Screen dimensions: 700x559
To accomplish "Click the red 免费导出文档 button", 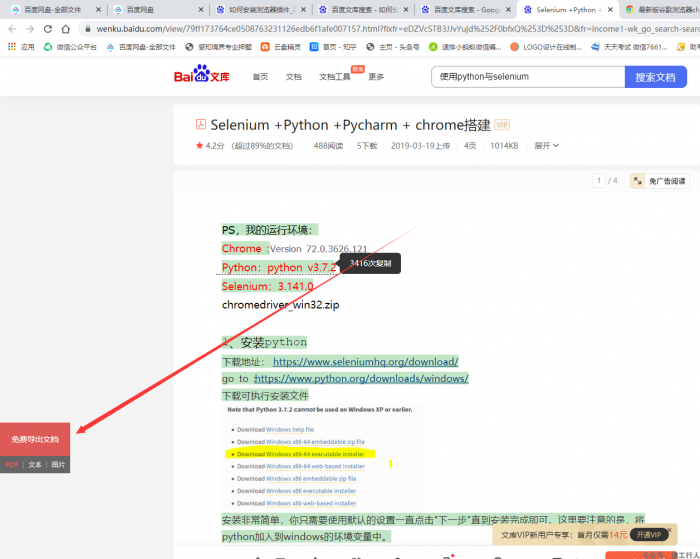I will [x=35, y=439].
